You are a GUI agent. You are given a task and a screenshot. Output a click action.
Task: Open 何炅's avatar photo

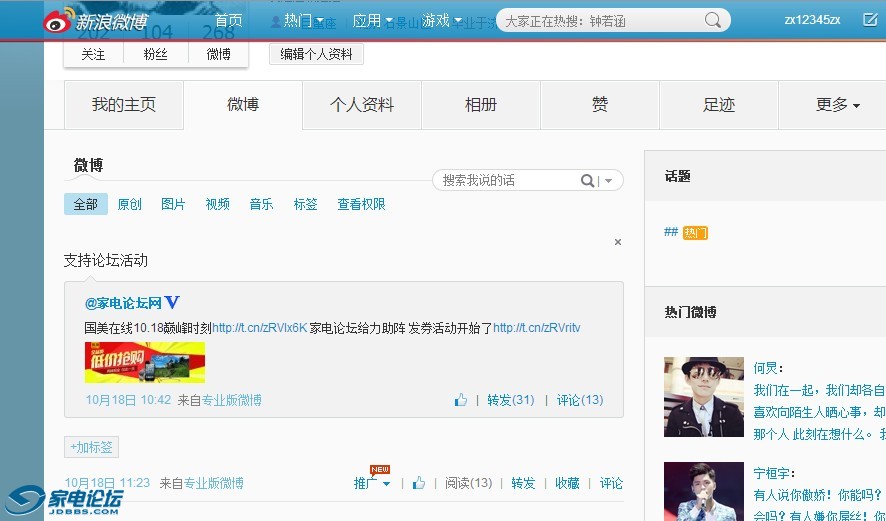click(x=703, y=397)
